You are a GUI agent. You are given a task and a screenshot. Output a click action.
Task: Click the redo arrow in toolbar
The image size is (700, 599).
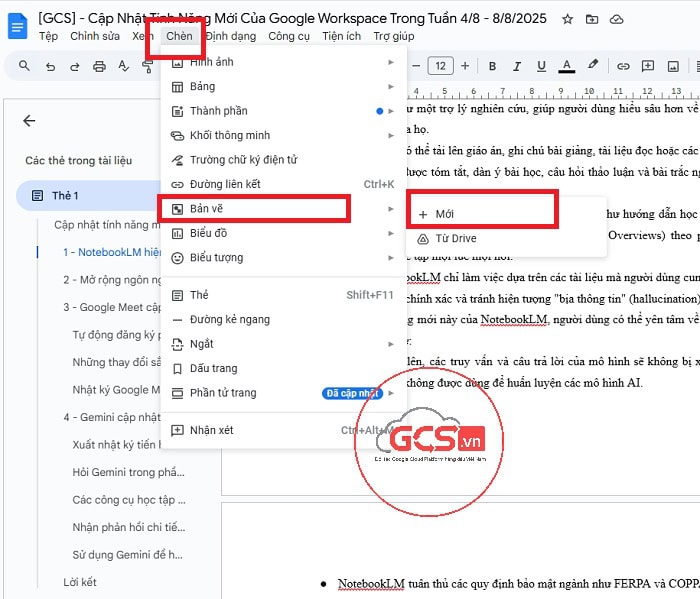[x=75, y=67]
